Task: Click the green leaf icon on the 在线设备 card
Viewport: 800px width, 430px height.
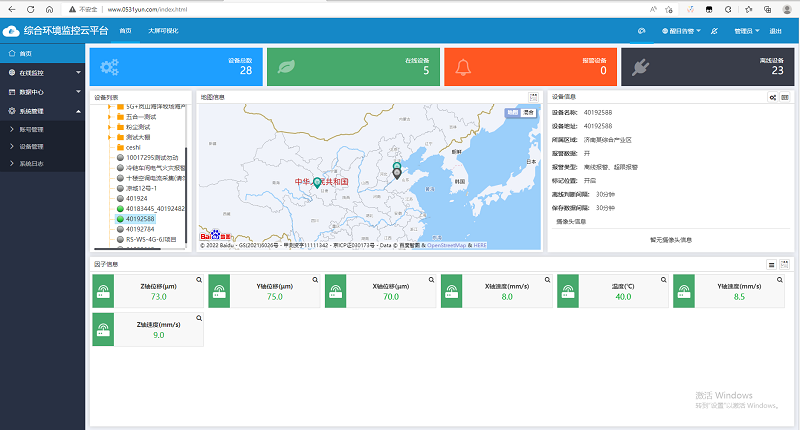Action: [x=285, y=67]
